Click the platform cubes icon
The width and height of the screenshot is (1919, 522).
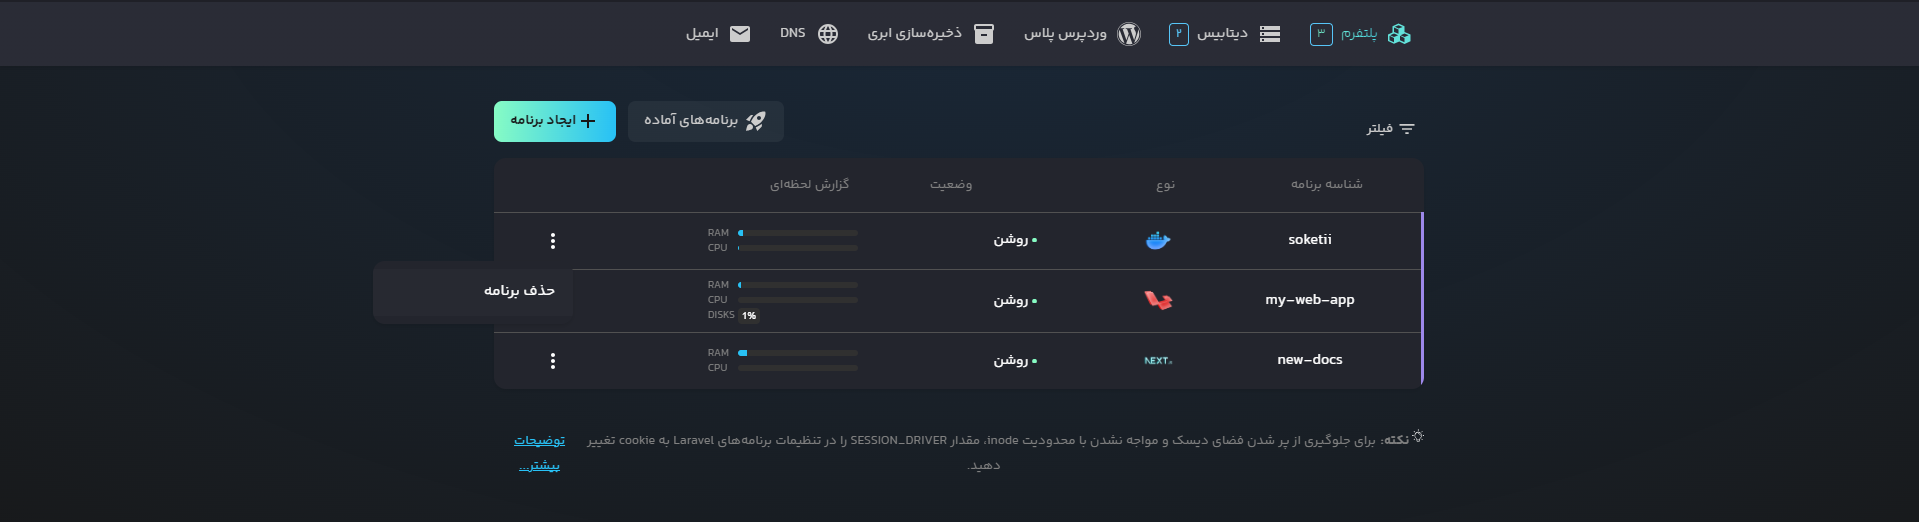tap(1399, 34)
